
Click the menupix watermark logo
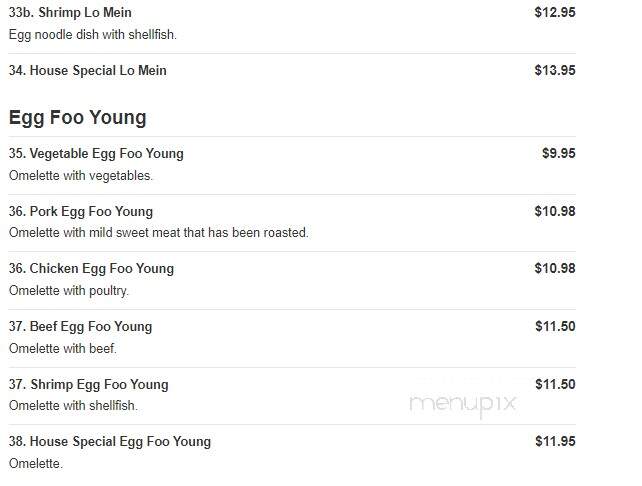pos(463,404)
